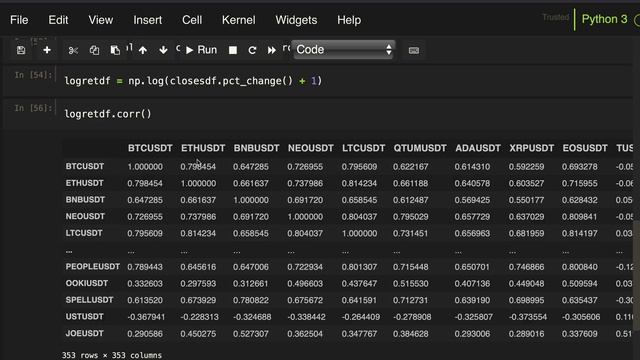Click the value 0.789443 in the PEOPLEUSDT row
Screen dimensions: 640x360
click(145, 267)
